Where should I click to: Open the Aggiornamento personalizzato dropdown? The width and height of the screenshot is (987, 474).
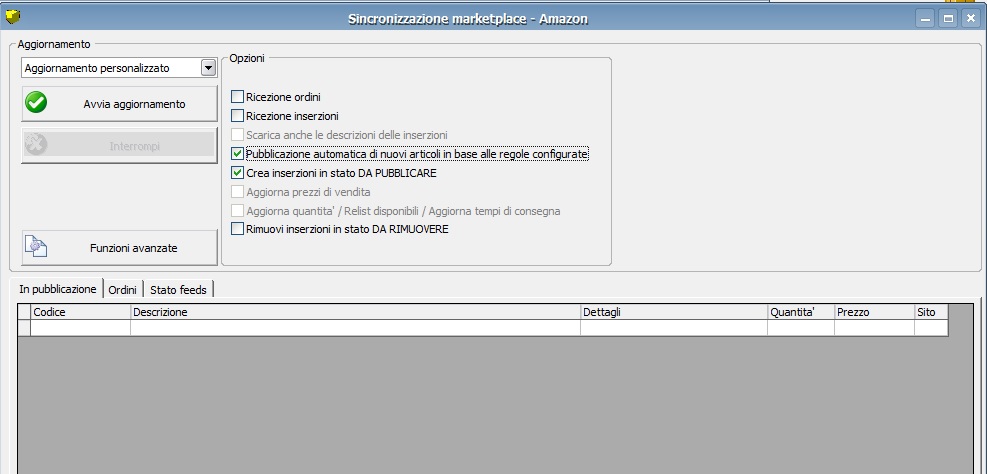pyautogui.click(x=208, y=68)
